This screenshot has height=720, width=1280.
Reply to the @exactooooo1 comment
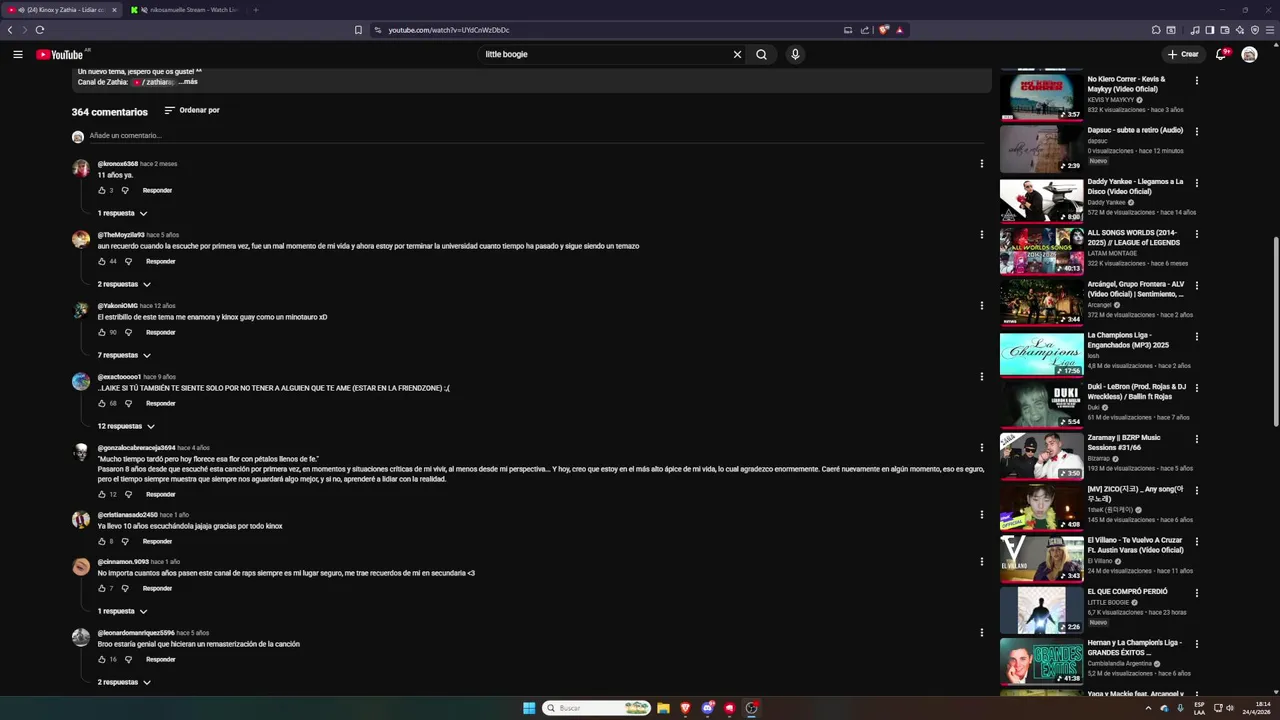click(x=160, y=403)
